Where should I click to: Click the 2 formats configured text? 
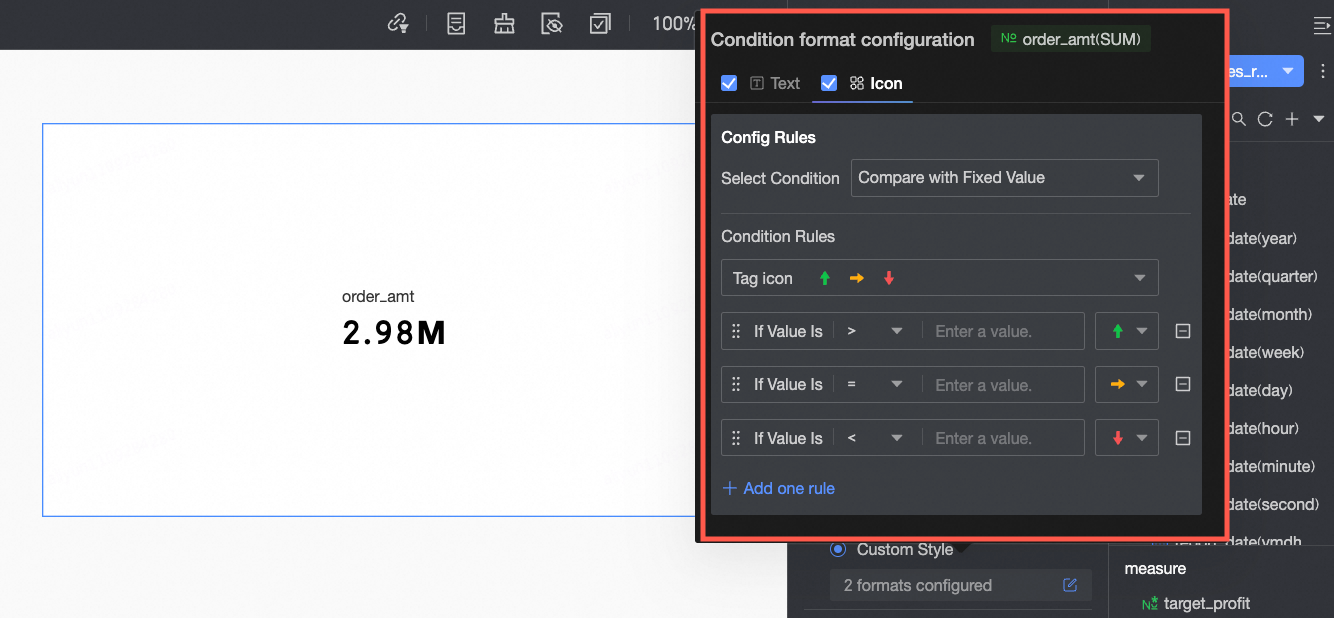click(x=917, y=585)
